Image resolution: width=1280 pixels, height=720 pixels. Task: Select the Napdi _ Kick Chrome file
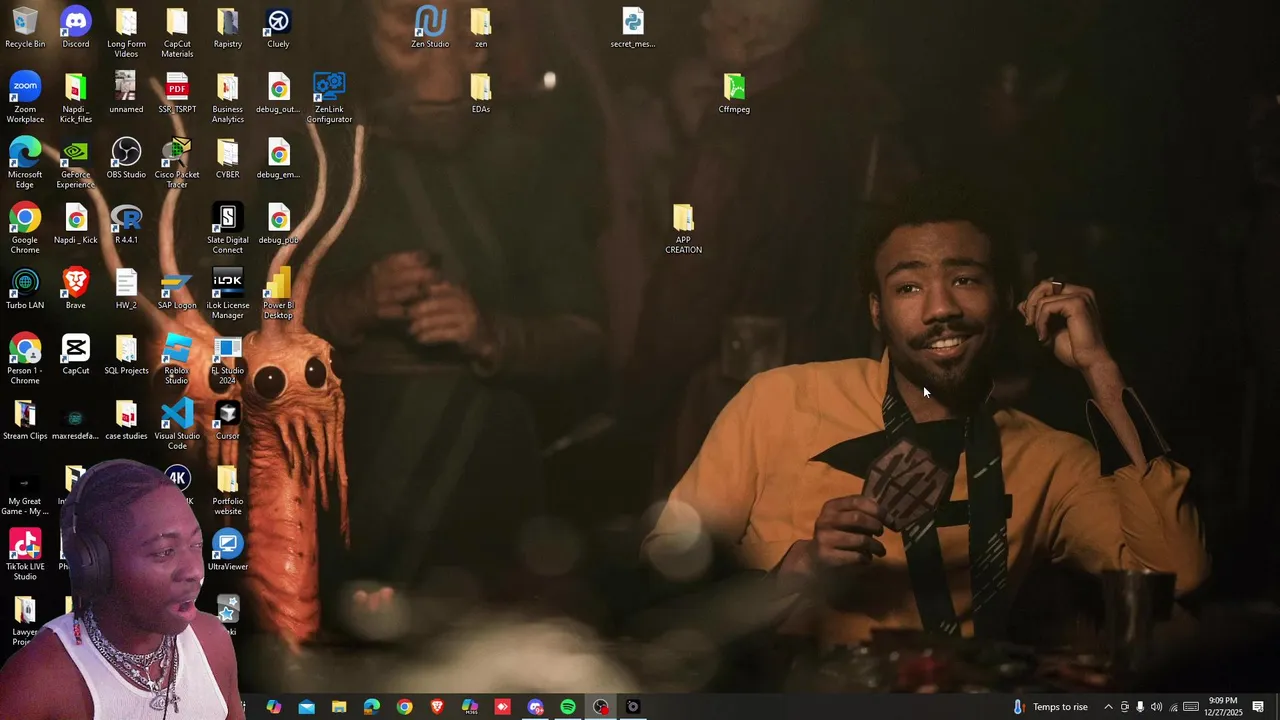click(76, 224)
